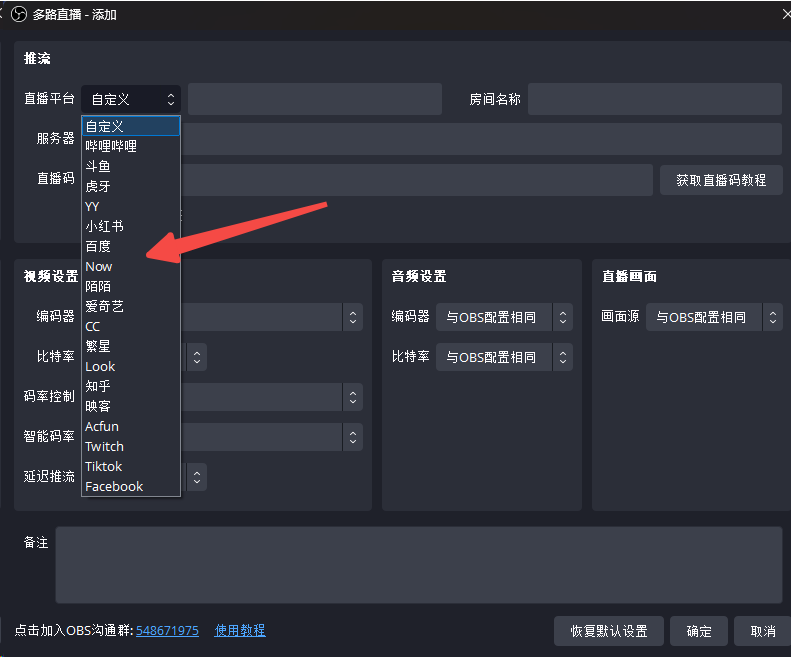This screenshot has height=658, width=793.
Task: Focus the 房间名称 input field
Action: (655, 99)
